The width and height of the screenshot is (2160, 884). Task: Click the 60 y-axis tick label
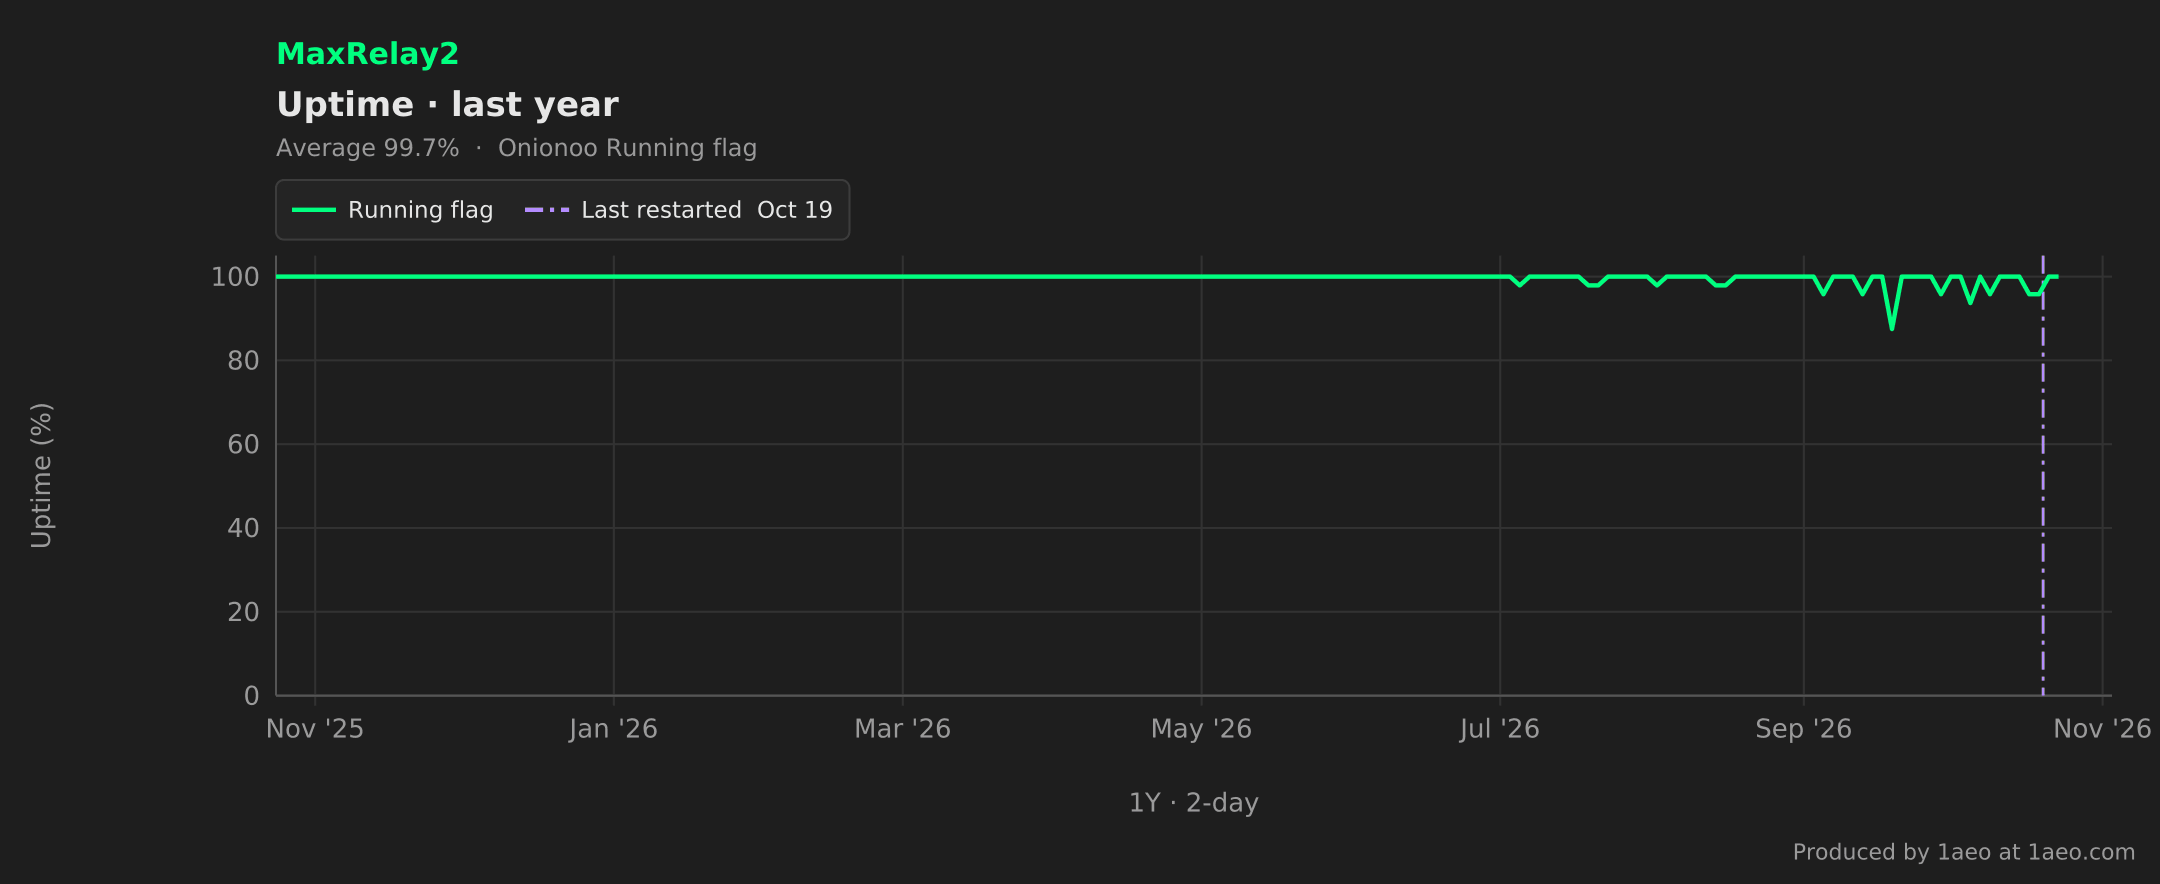243,445
